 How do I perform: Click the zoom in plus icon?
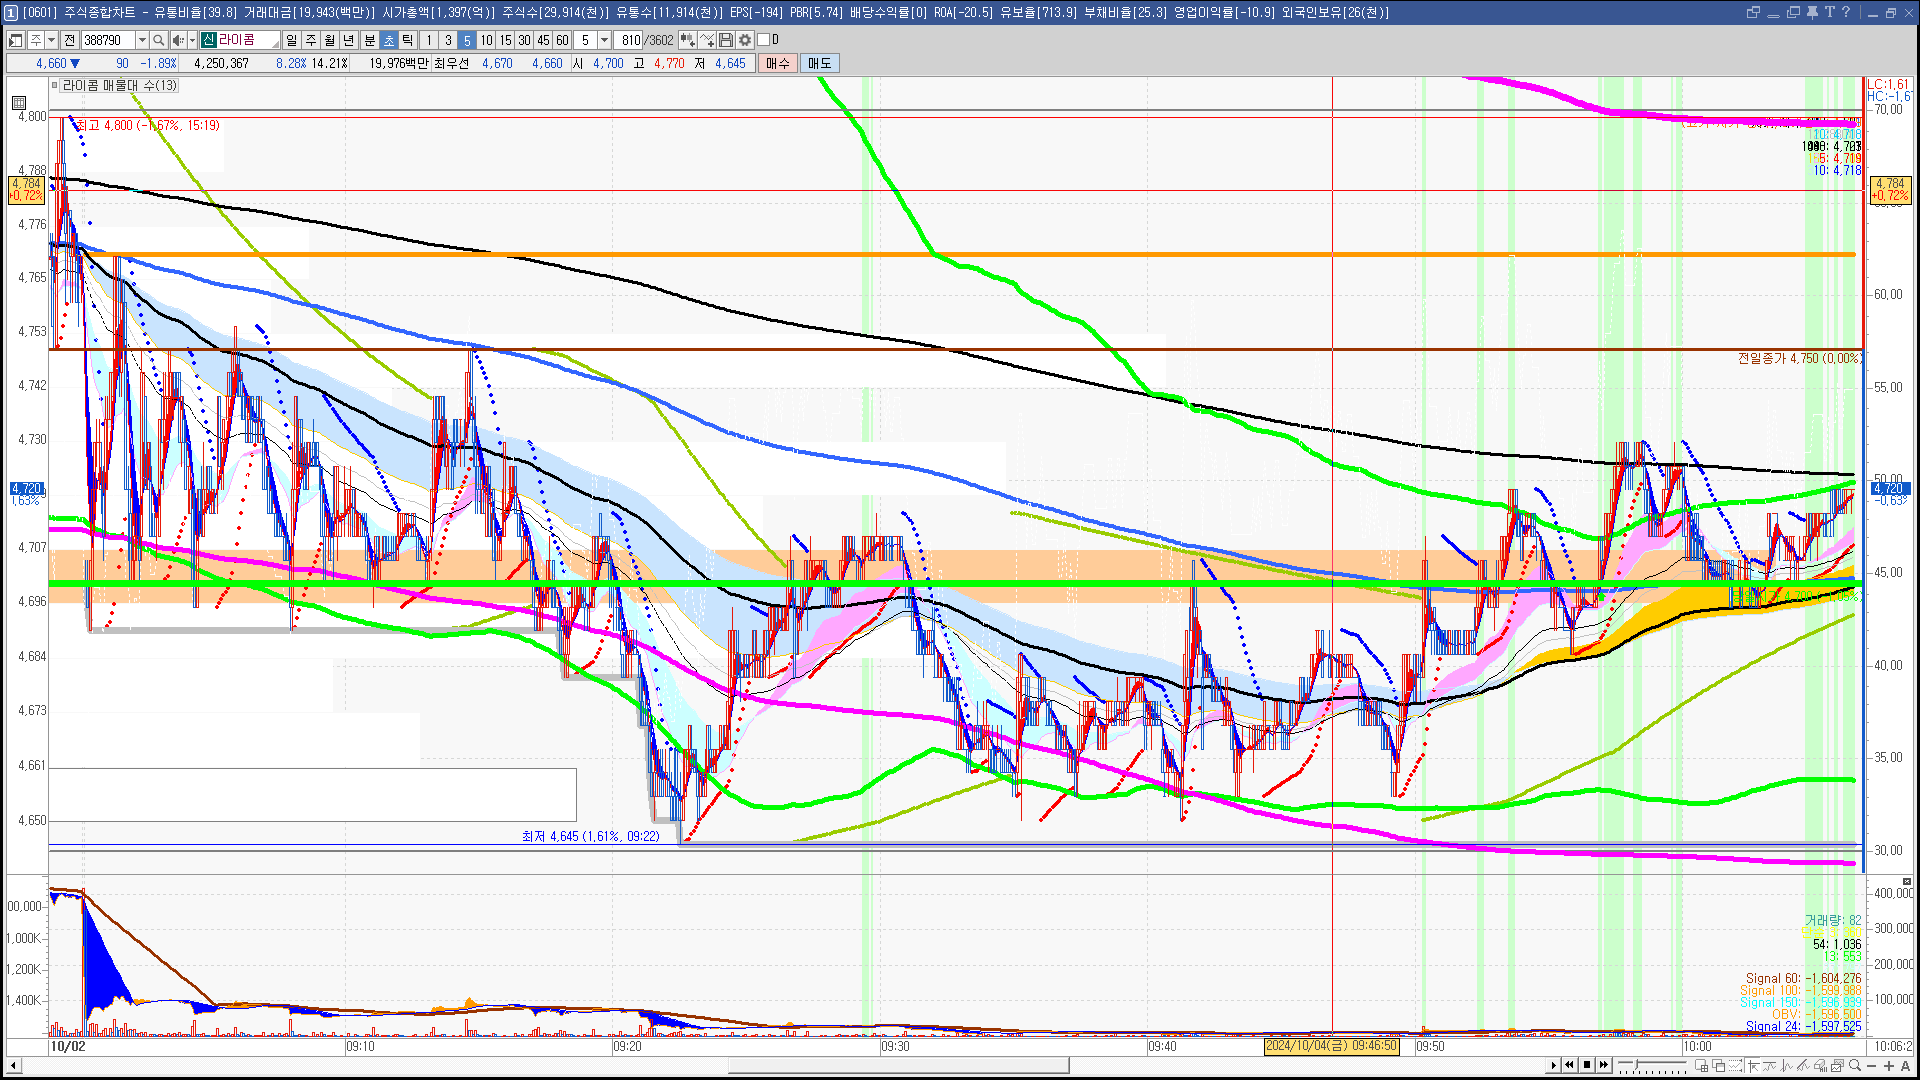1888,1066
